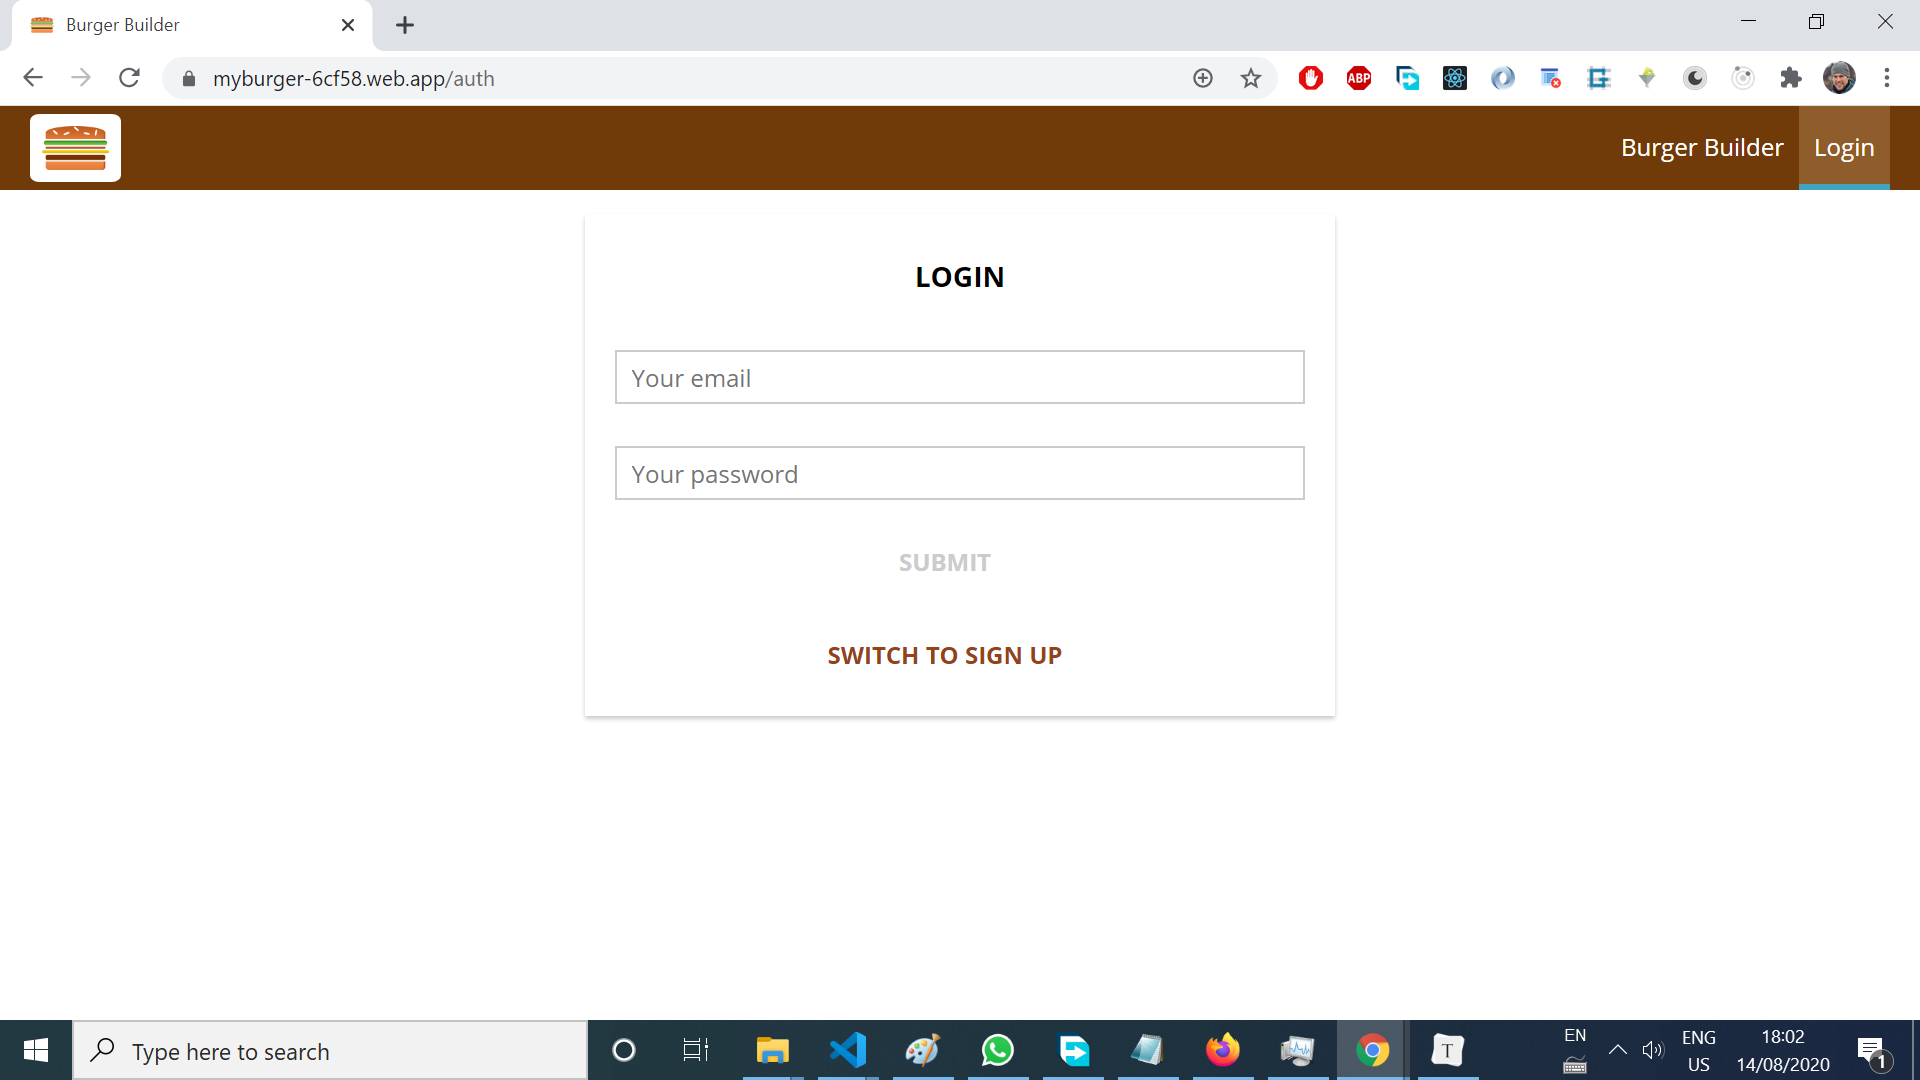Click the Burger Builder hamburger icon
The width and height of the screenshot is (1920, 1080).
click(x=74, y=148)
